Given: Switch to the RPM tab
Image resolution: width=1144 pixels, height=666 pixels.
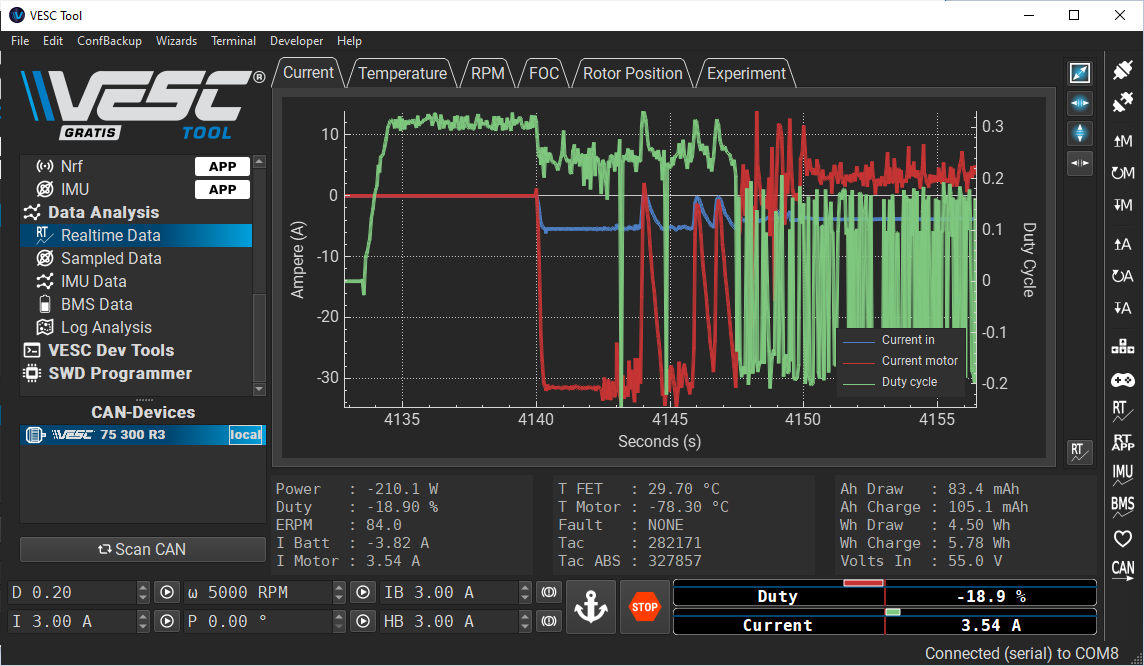Looking at the screenshot, I should tap(487, 74).
